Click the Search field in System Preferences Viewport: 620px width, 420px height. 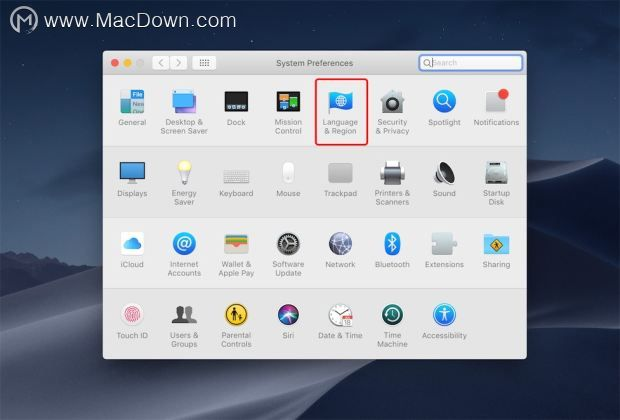(471, 63)
